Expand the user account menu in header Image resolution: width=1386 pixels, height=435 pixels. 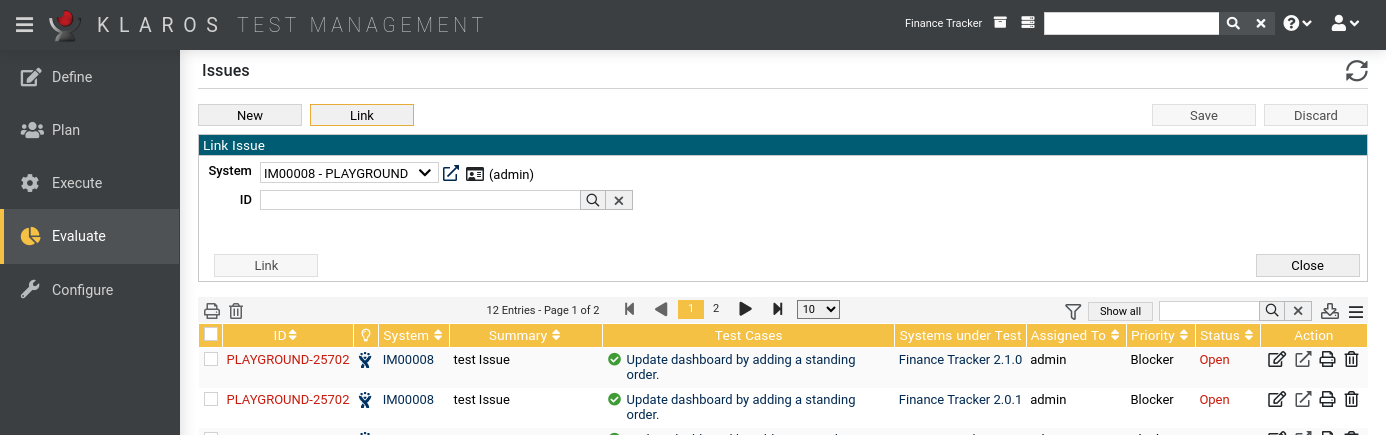(1346, 23)
